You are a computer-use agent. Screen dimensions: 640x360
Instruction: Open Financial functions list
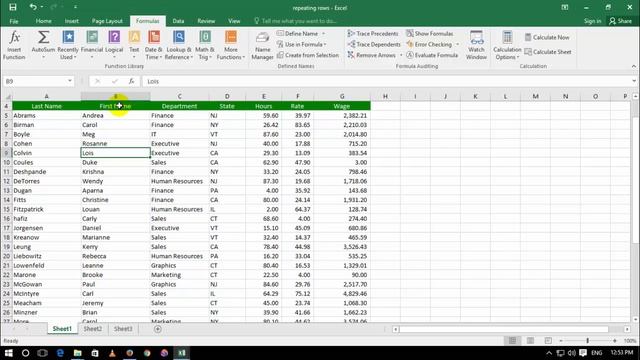click(x=92, y=45)
